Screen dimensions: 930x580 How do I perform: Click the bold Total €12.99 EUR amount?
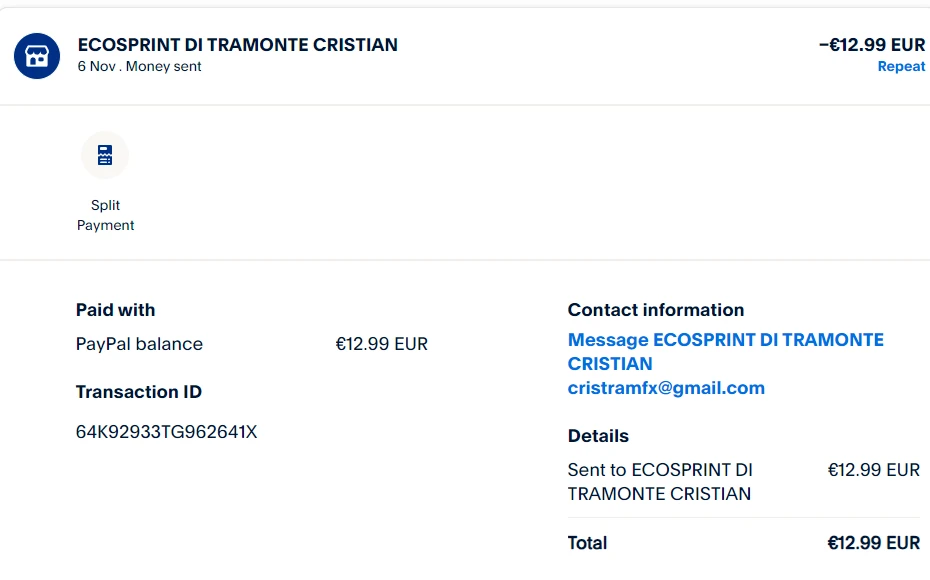point(873,543)
